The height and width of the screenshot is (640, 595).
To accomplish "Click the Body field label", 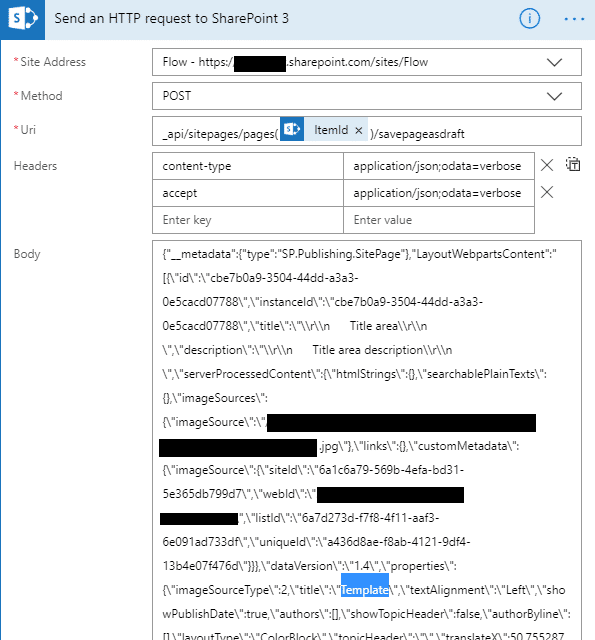I will pos(27,254).
